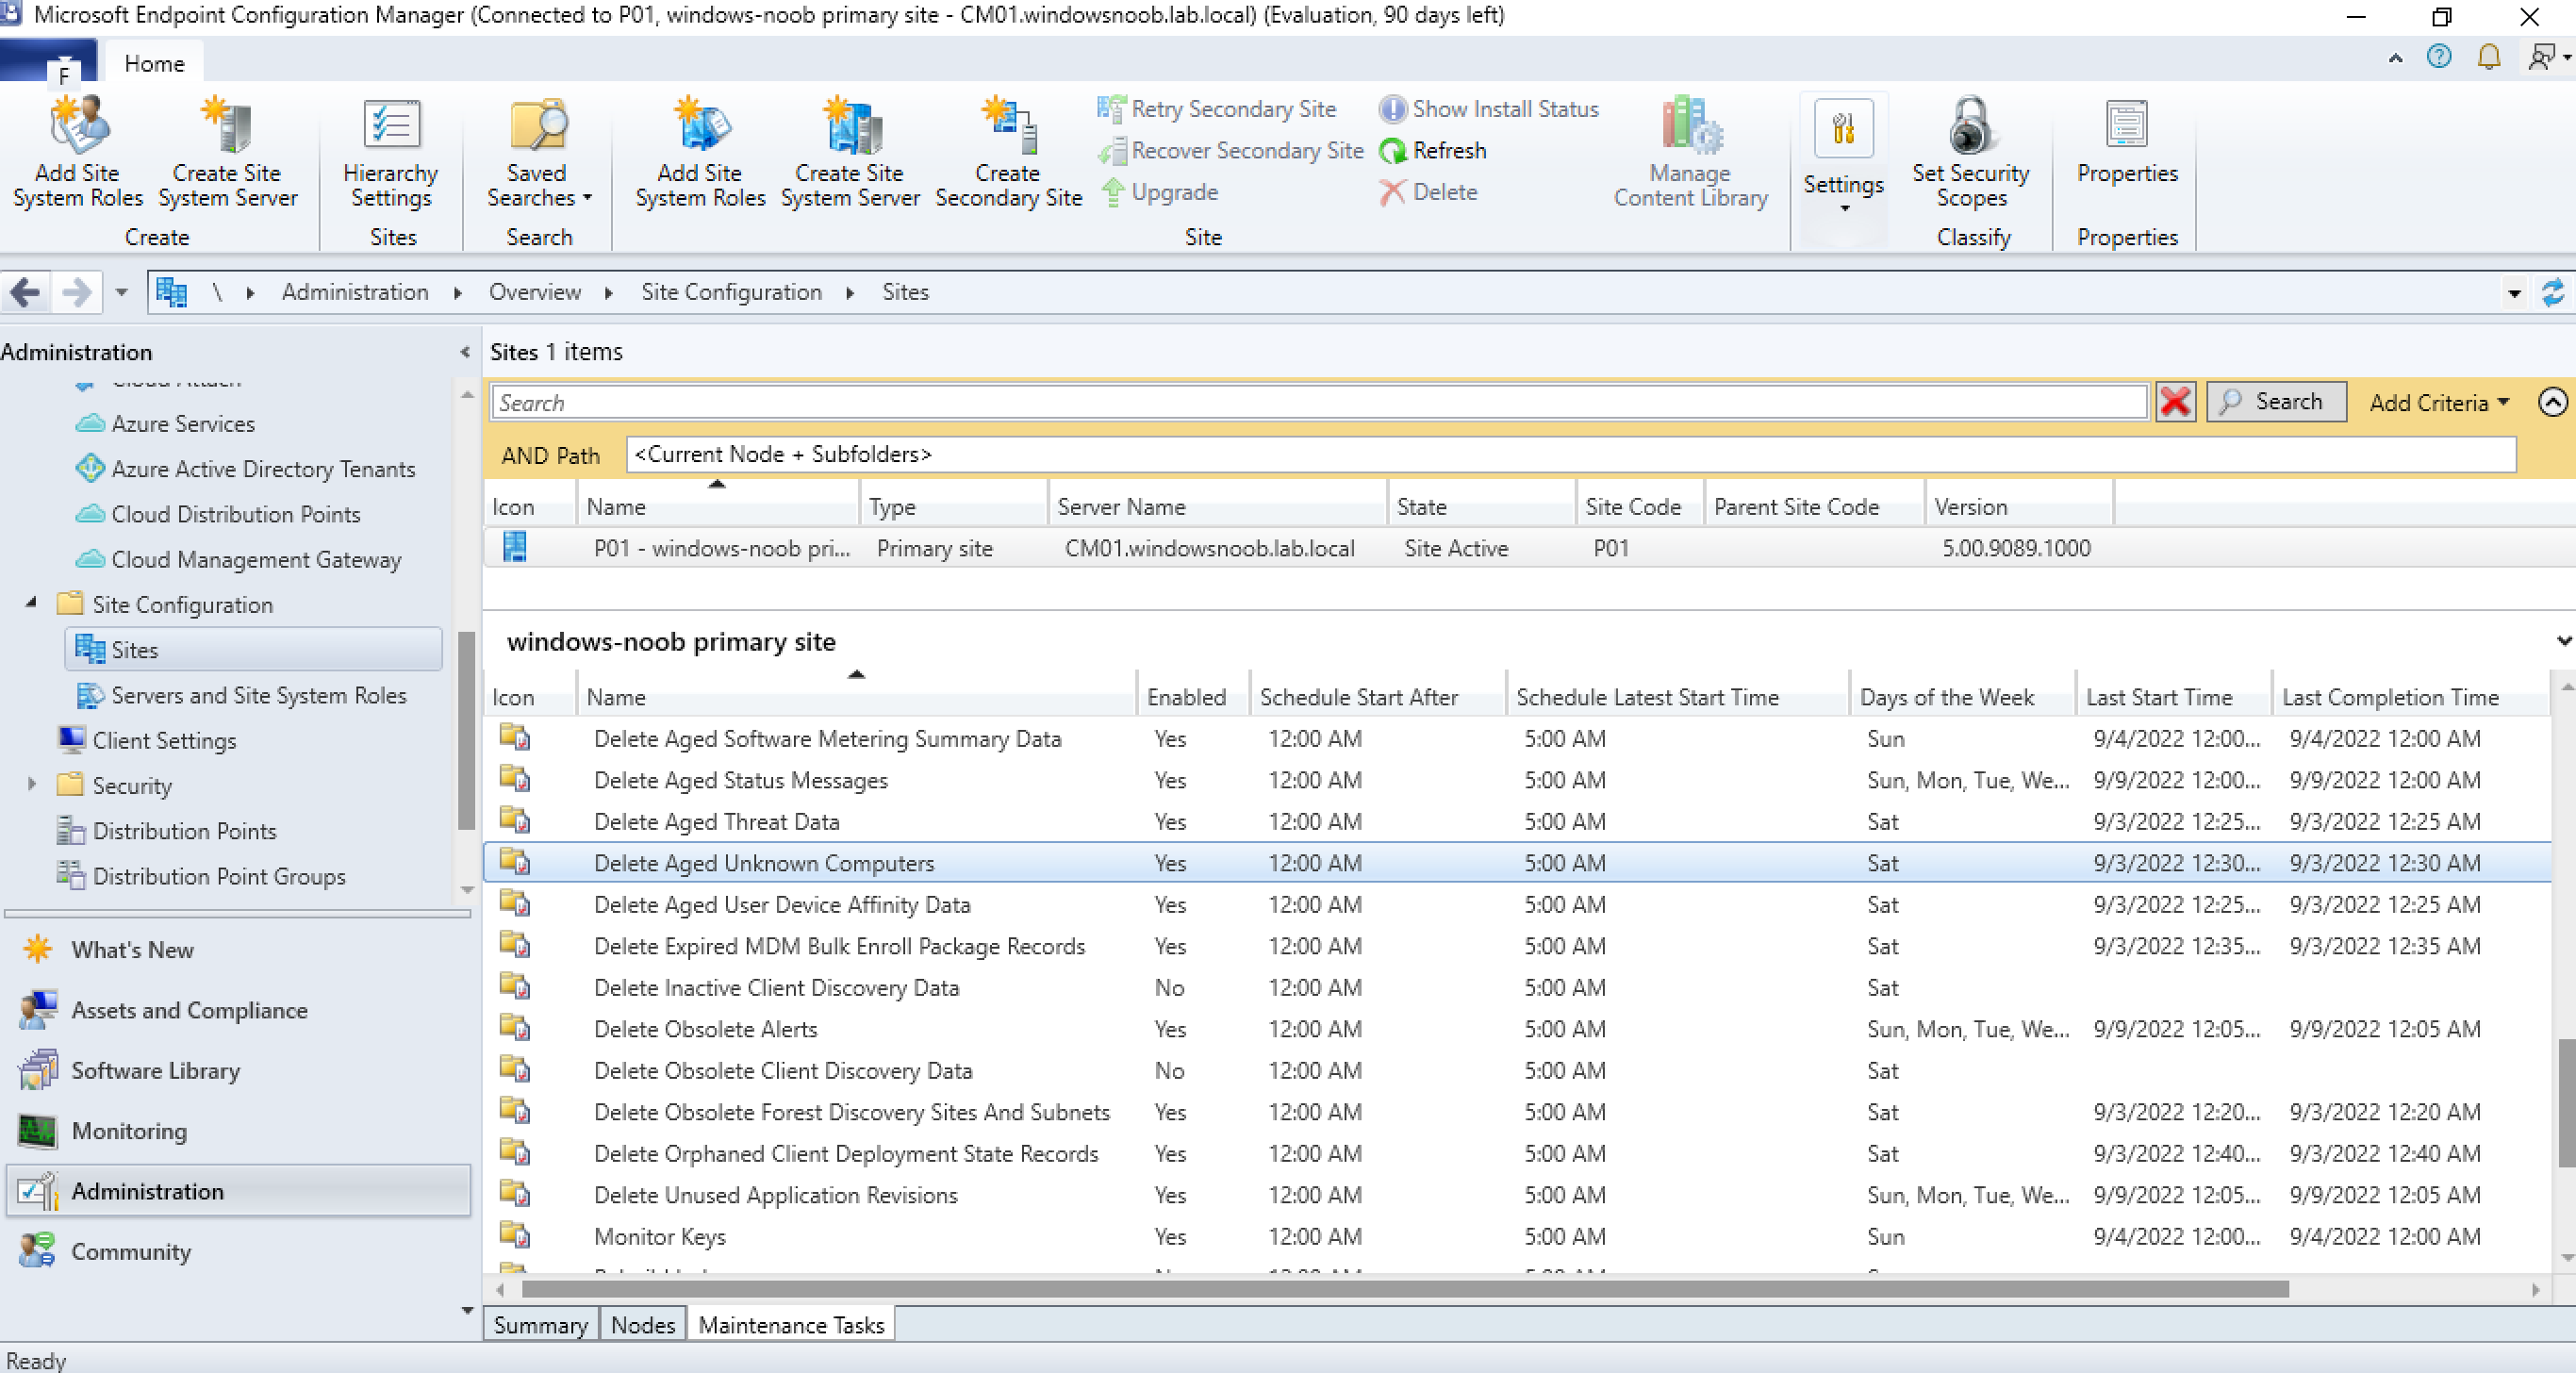2576x1373 pixels.
Task: Click Show Install Status
Action: (1489, 109)
